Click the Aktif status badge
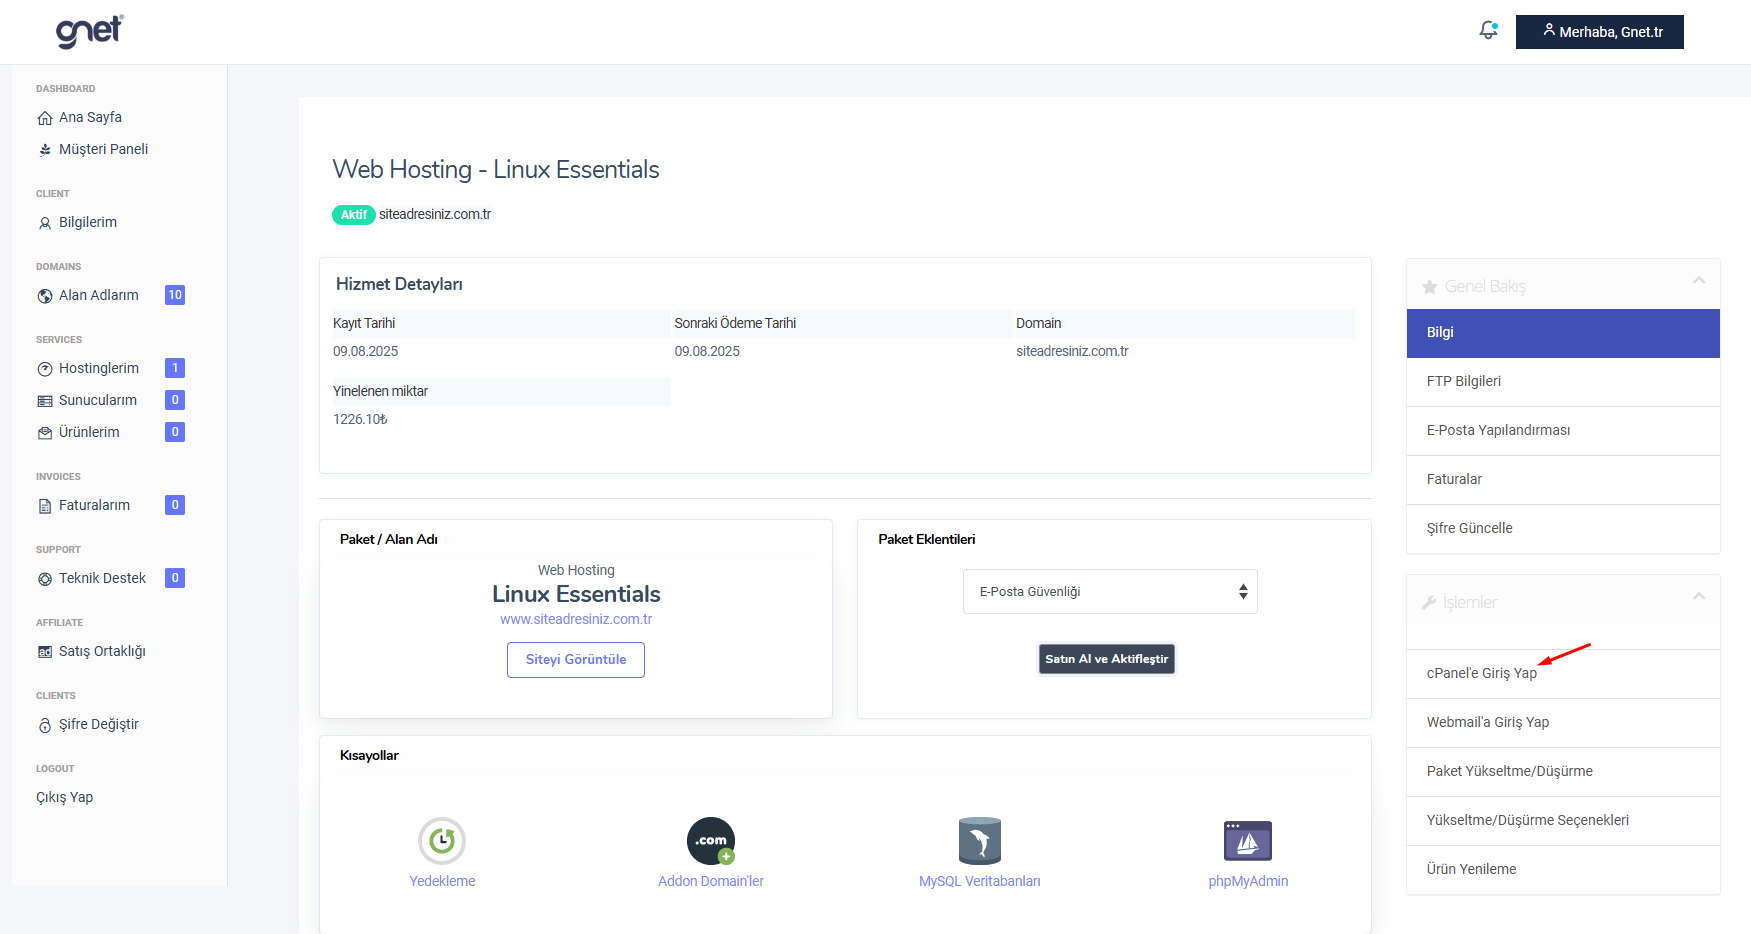Image resolution: width=1751 pixels, height=934 pixels. [x=354, y=215]
